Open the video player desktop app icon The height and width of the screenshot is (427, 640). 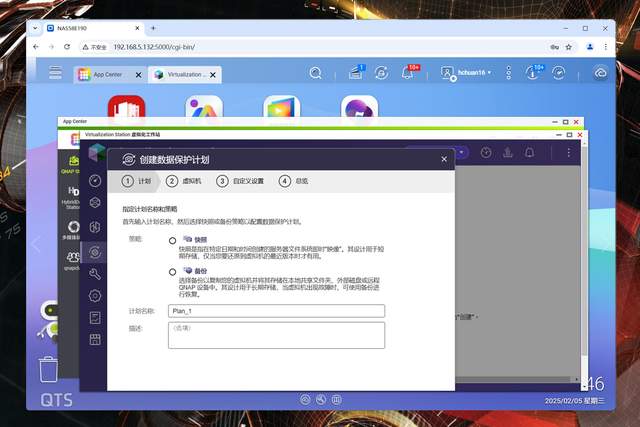(x=282, y=107)
